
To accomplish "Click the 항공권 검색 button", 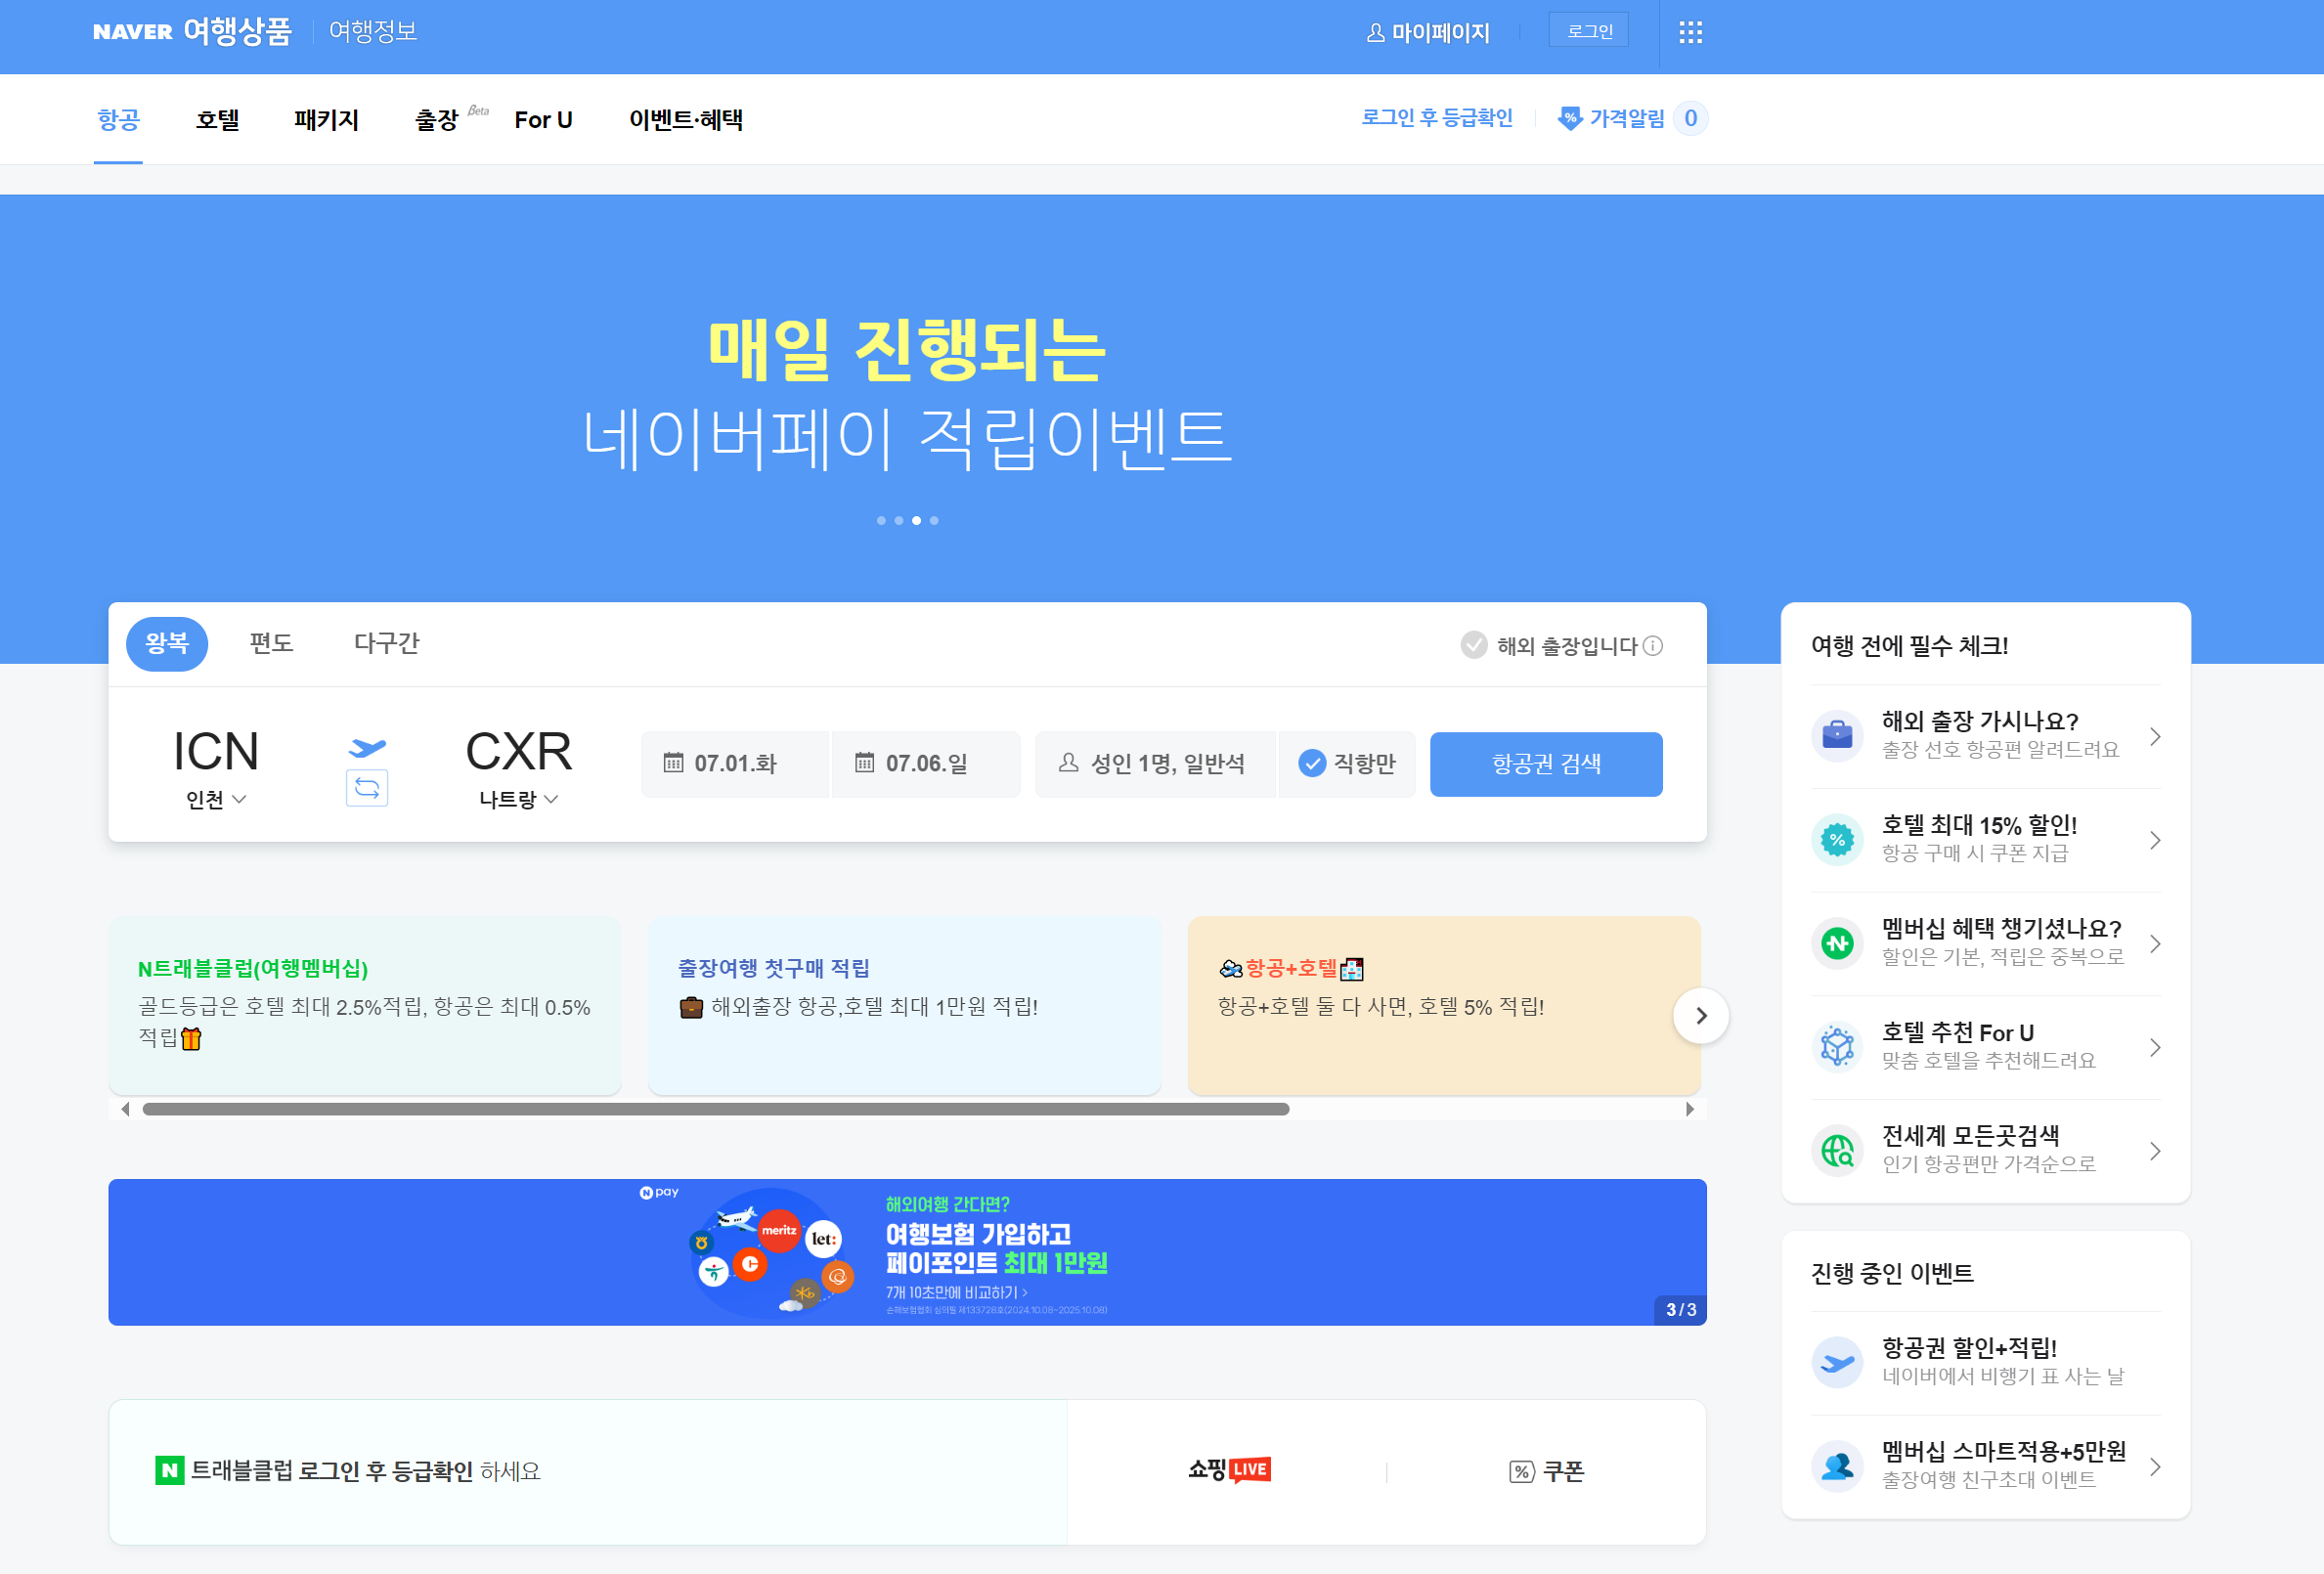I will pyautogui.click(x=1545, y=764).
